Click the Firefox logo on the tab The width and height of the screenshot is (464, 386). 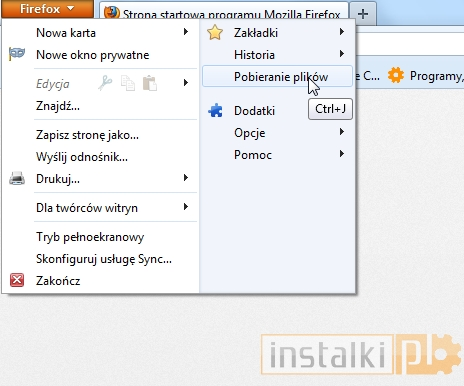point(111,13)
